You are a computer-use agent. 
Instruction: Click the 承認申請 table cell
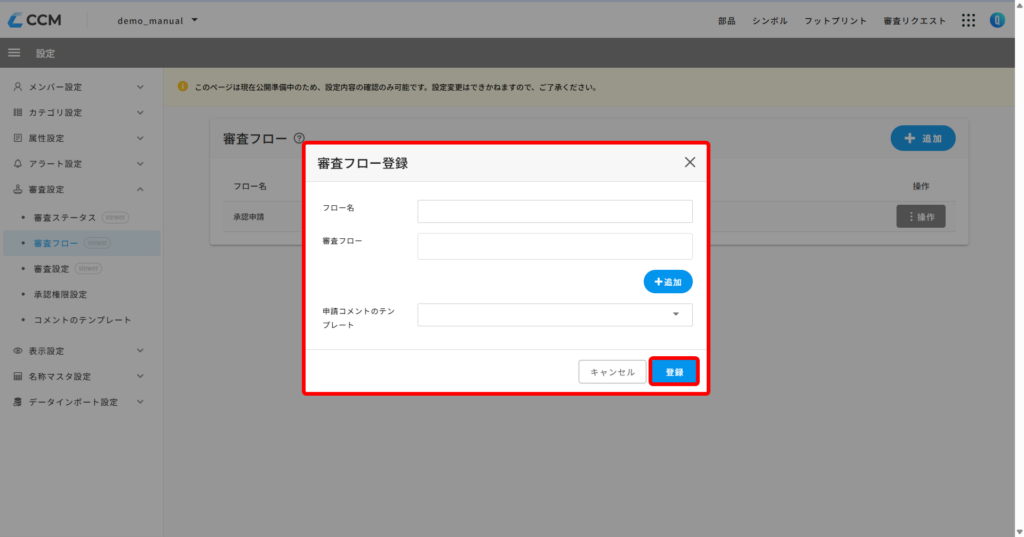249,217
